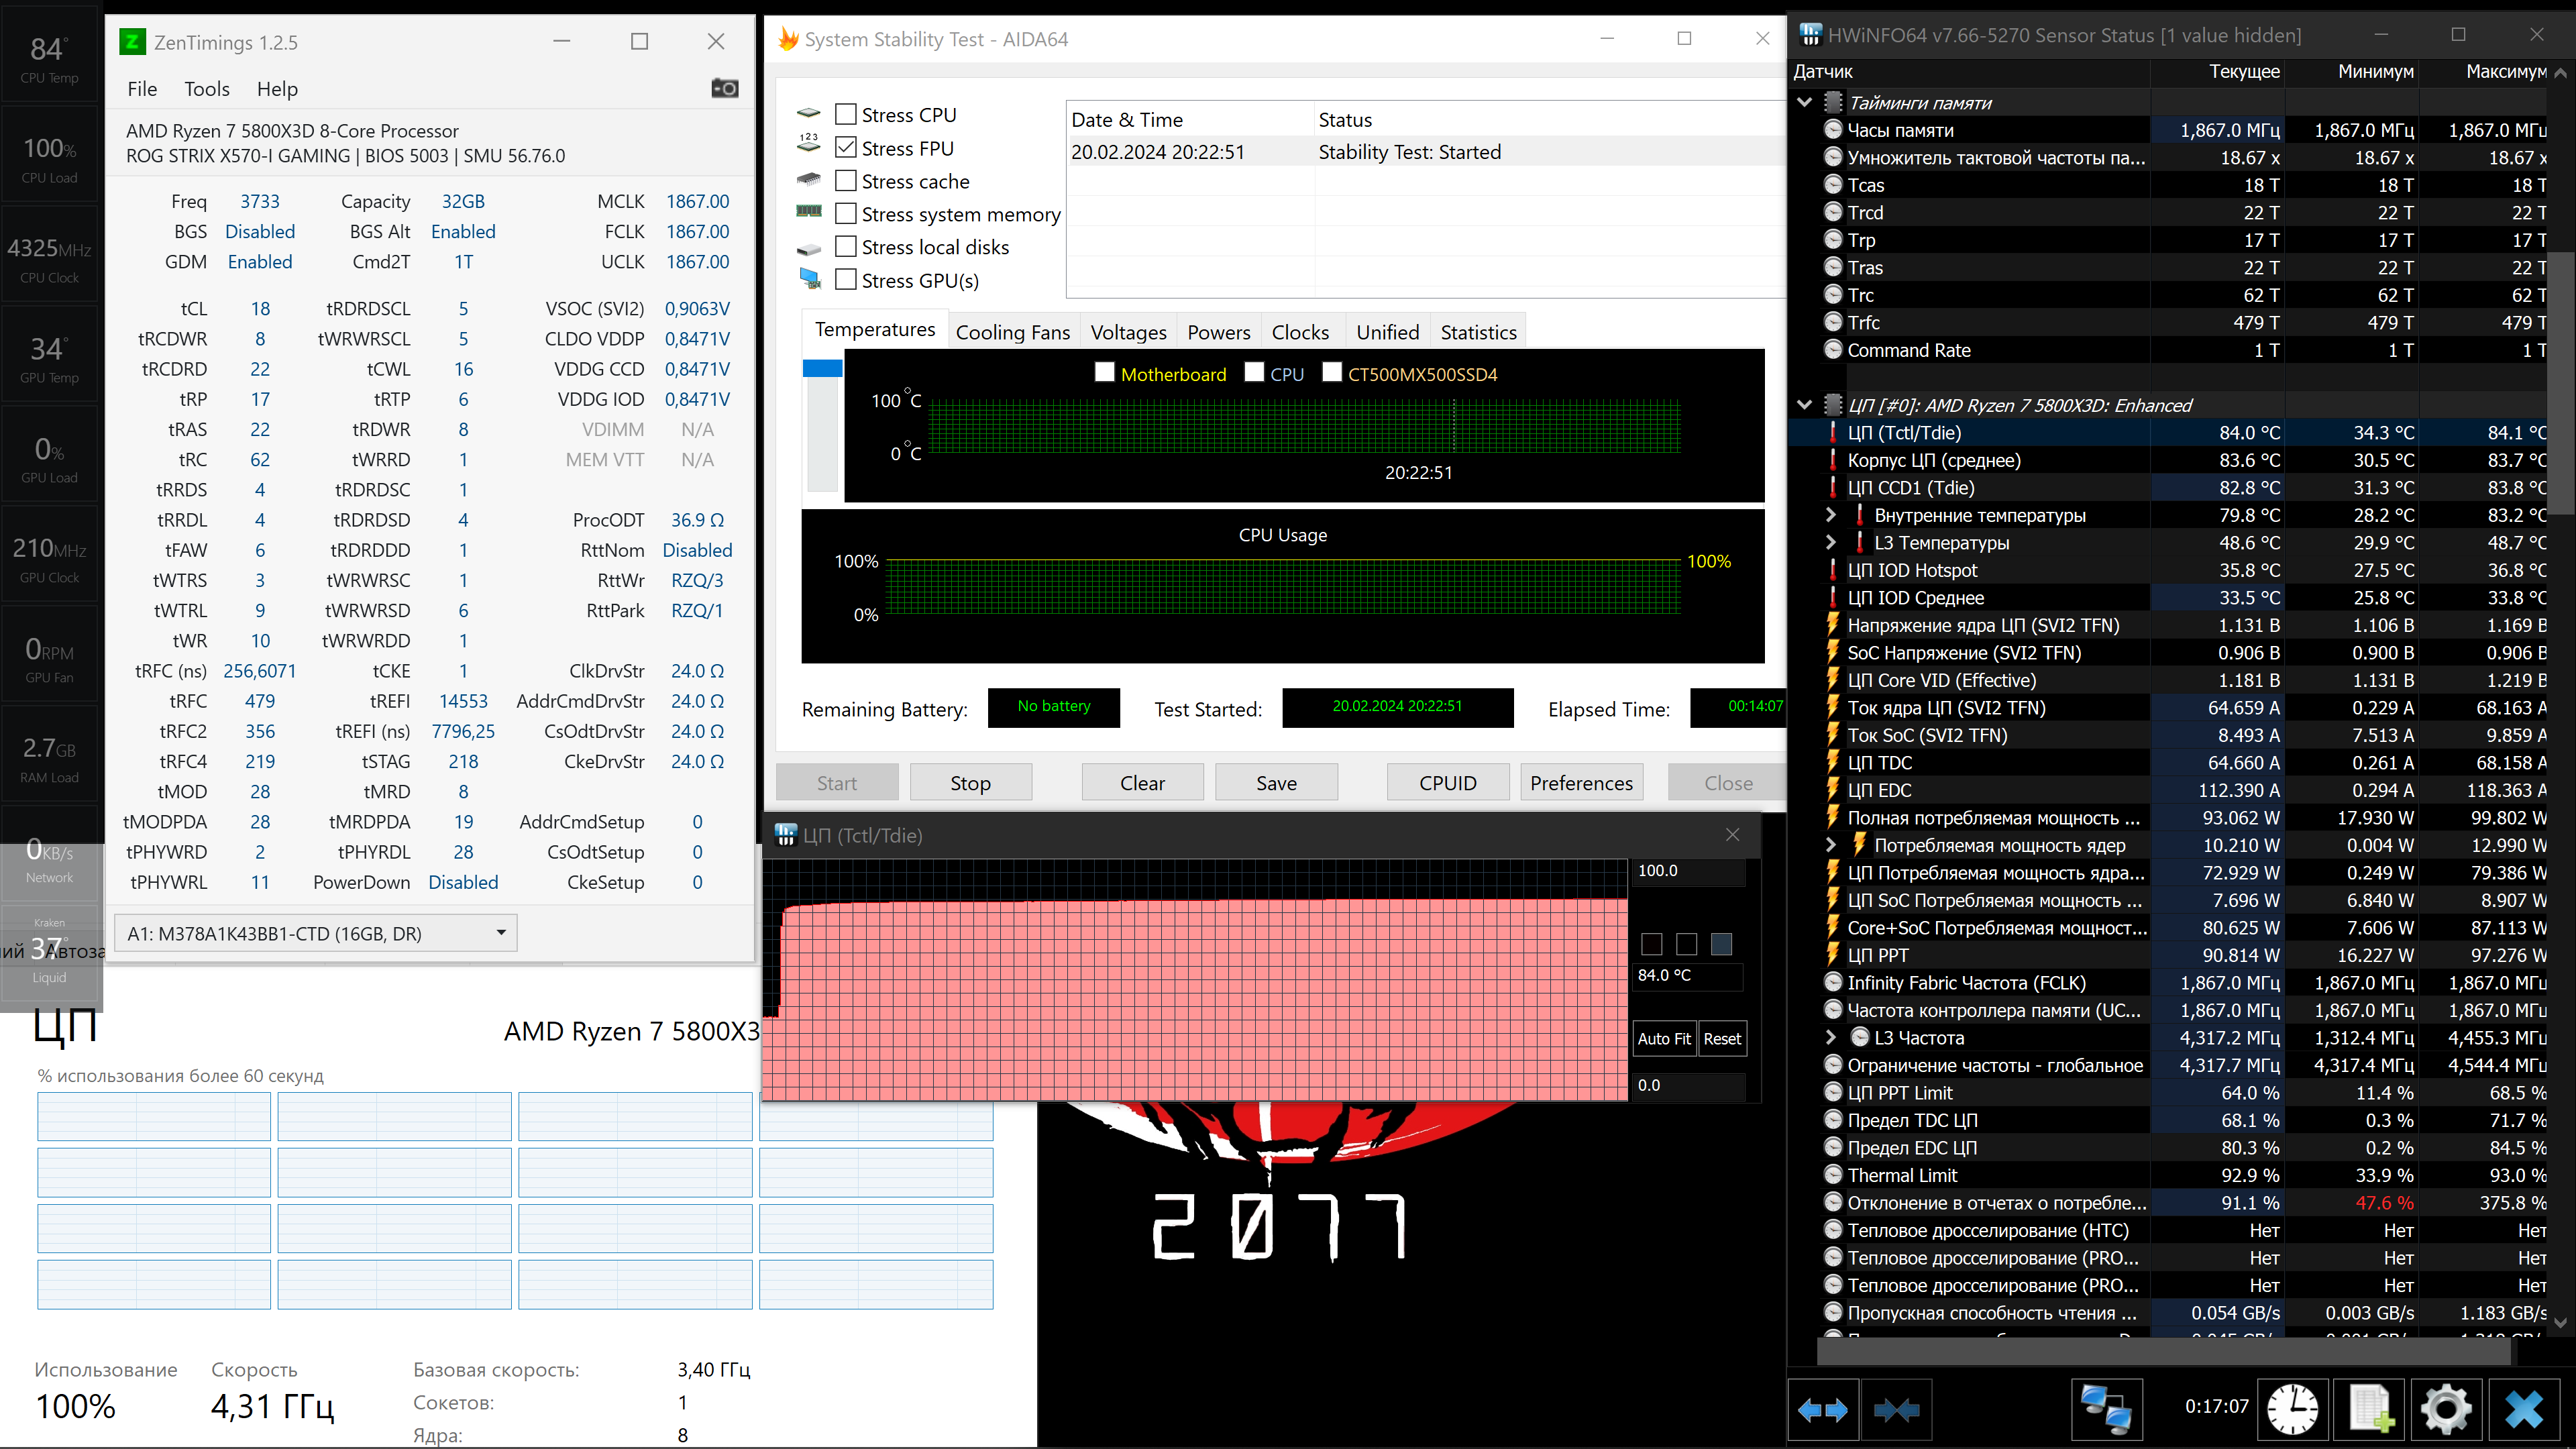Viewport: 2576px width, 1449px height.
Task: Click the graph maximum value field 100.0
Action: tap(1687, 871)
